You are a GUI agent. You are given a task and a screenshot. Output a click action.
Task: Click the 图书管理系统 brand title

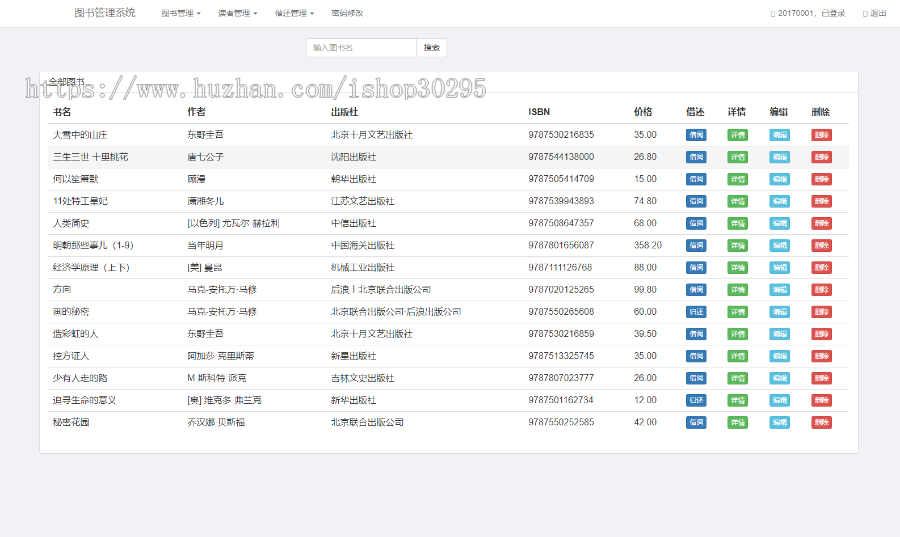105,13
